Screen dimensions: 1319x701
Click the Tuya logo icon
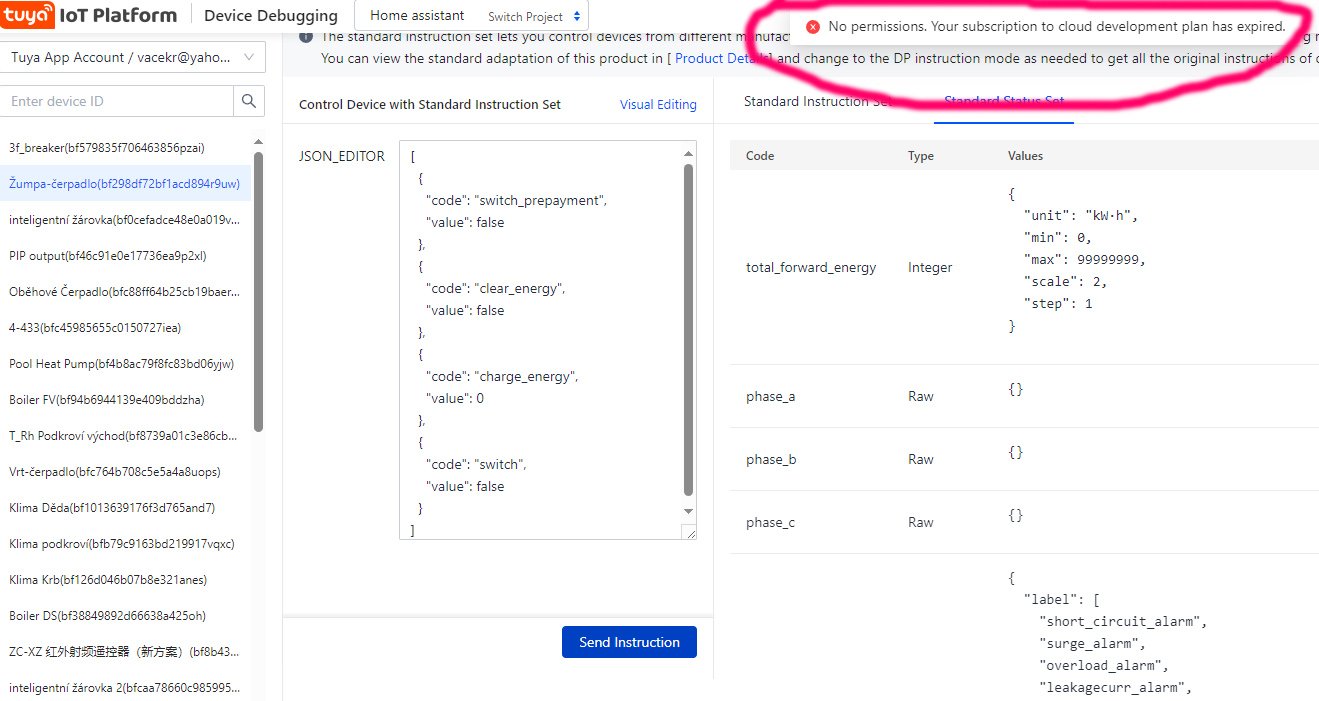27,15
